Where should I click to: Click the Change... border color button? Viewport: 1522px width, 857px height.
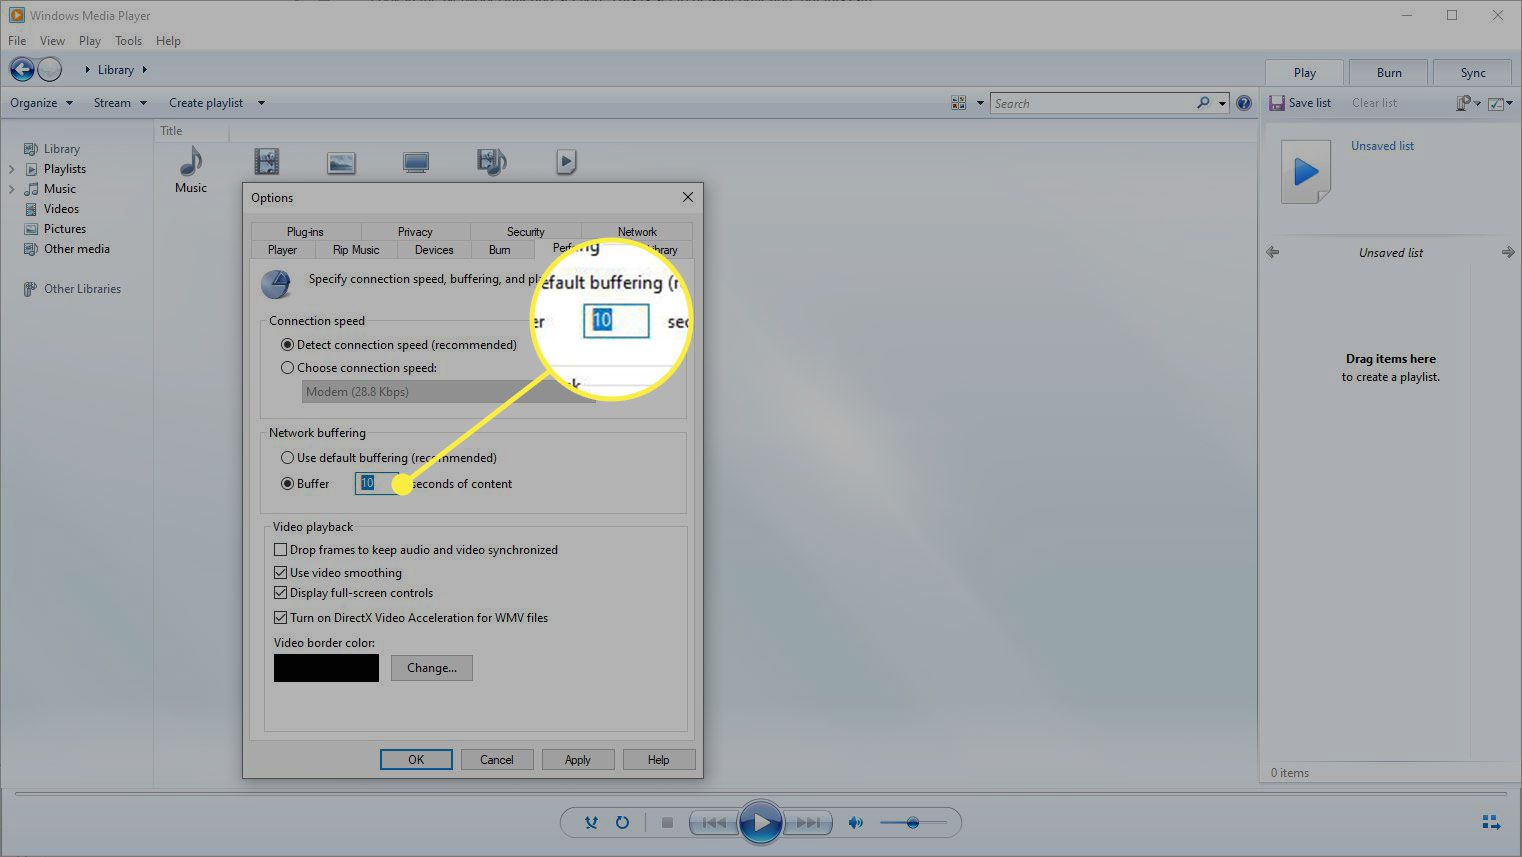pyautogui.click(x=432, y=668)
